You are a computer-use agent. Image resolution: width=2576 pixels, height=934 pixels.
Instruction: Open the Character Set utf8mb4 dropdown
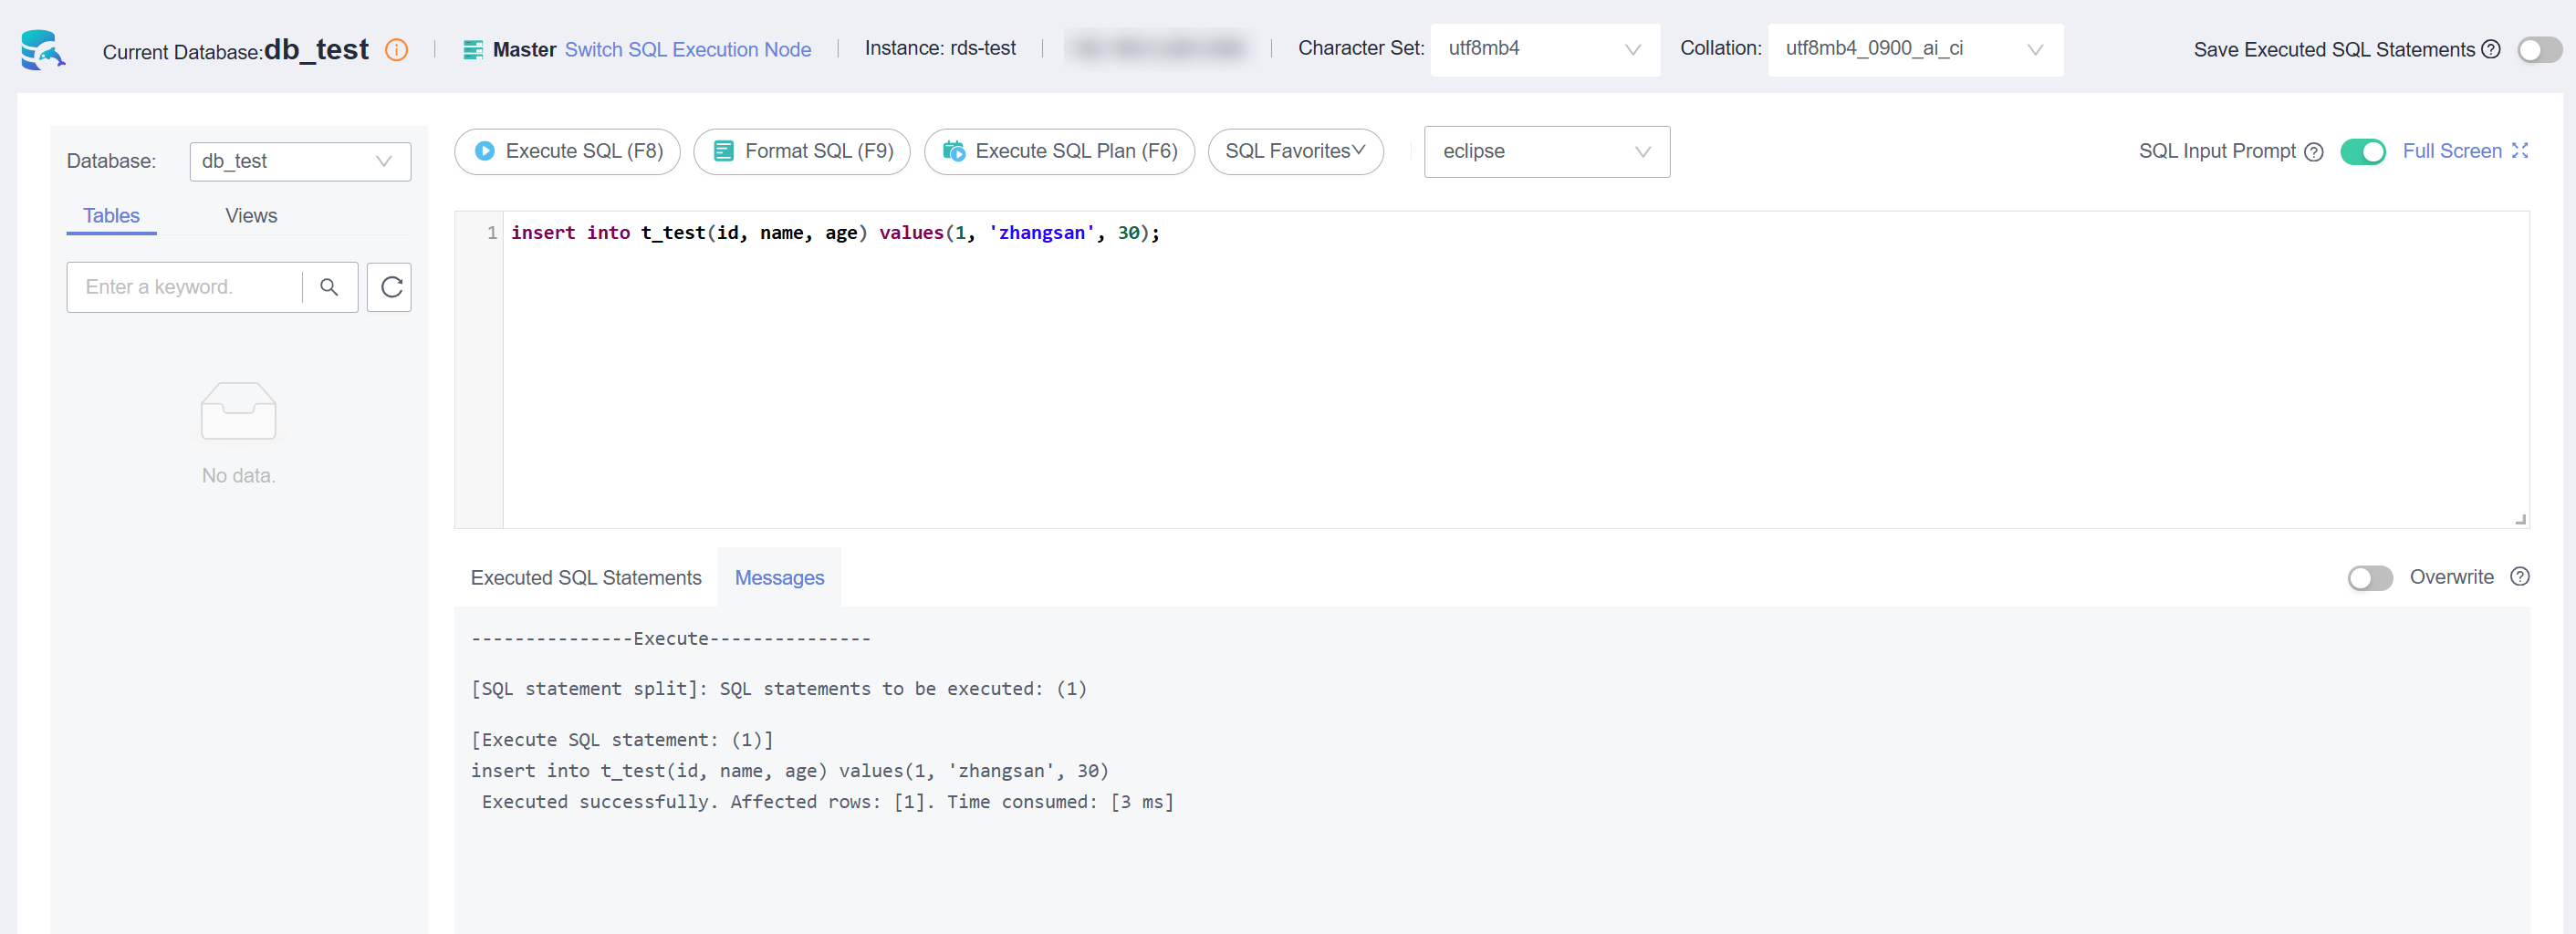1544,49
